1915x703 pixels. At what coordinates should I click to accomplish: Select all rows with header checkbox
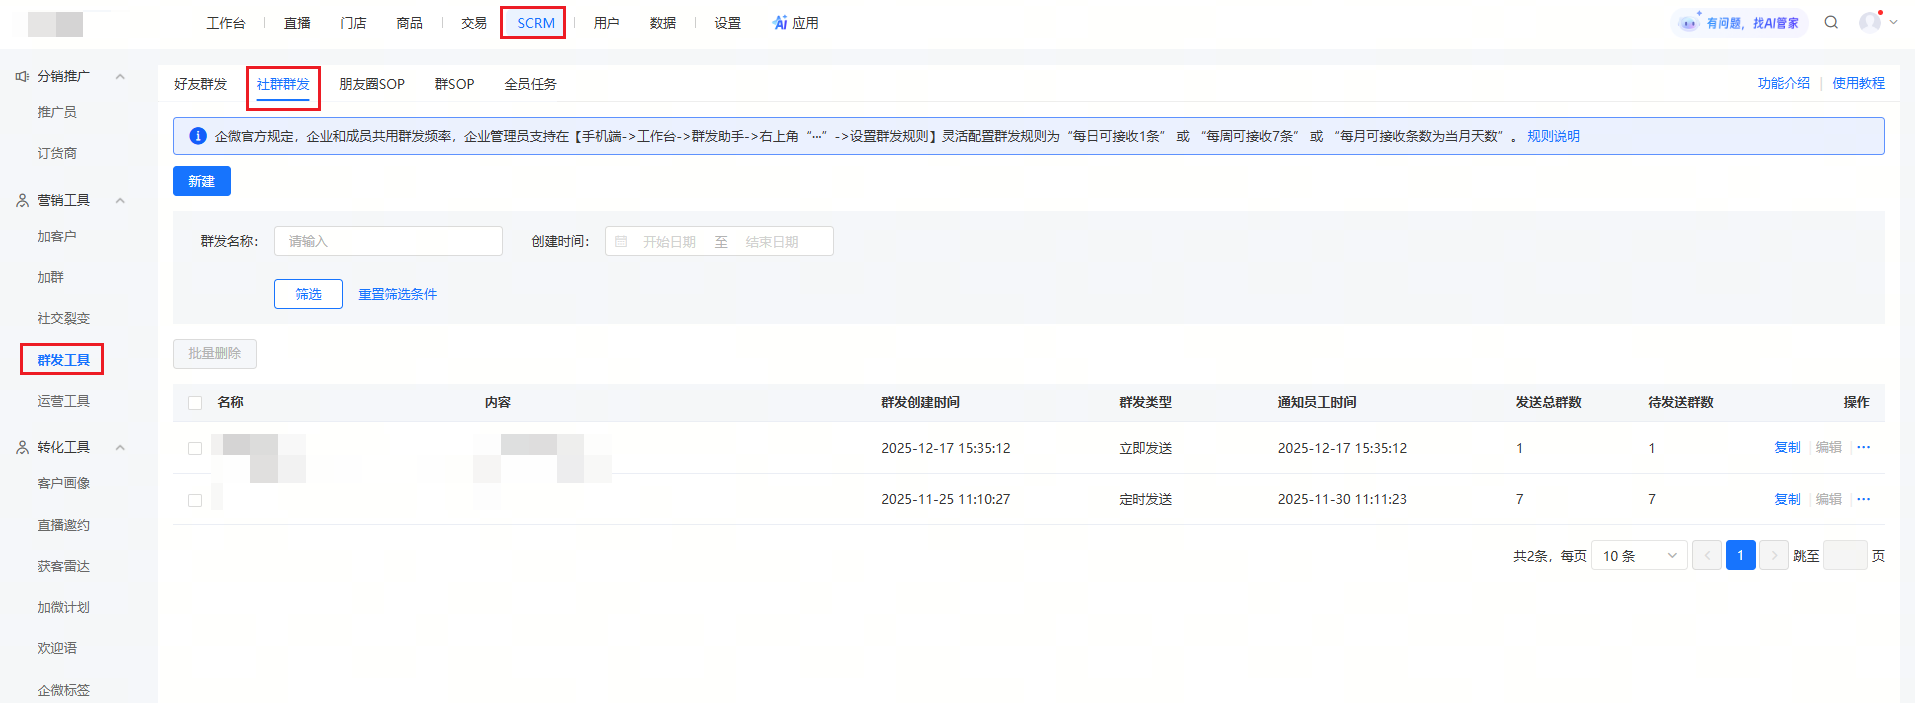click(x=195, y=403)
